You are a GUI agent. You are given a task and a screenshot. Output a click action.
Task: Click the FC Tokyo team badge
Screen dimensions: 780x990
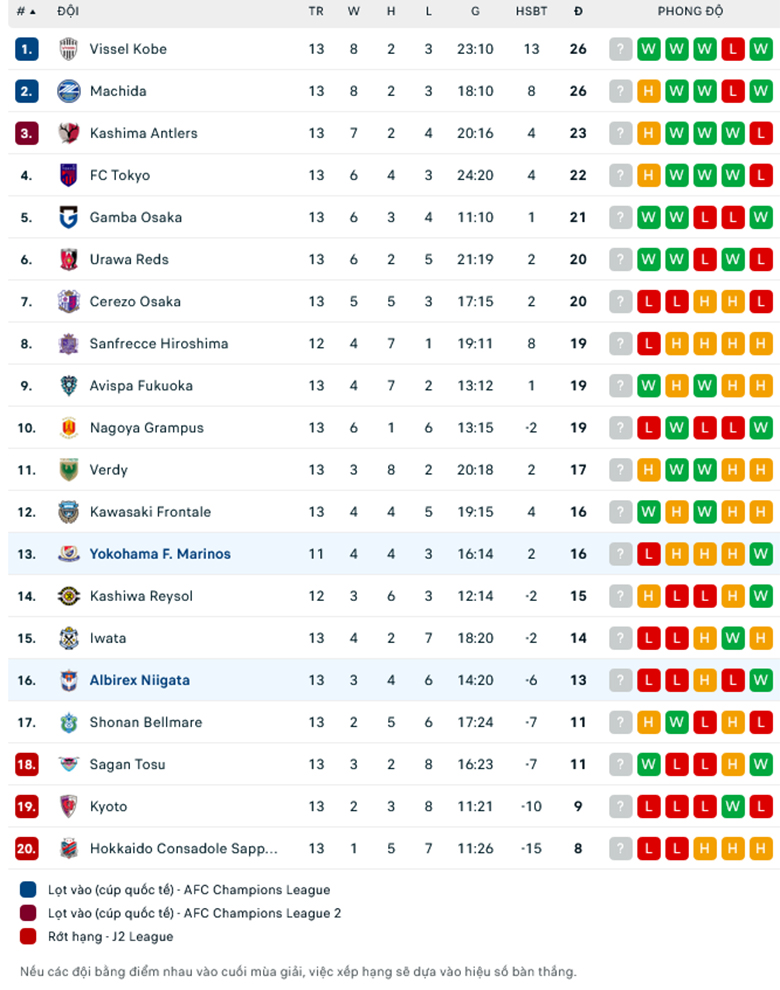(x=68, y=175)
